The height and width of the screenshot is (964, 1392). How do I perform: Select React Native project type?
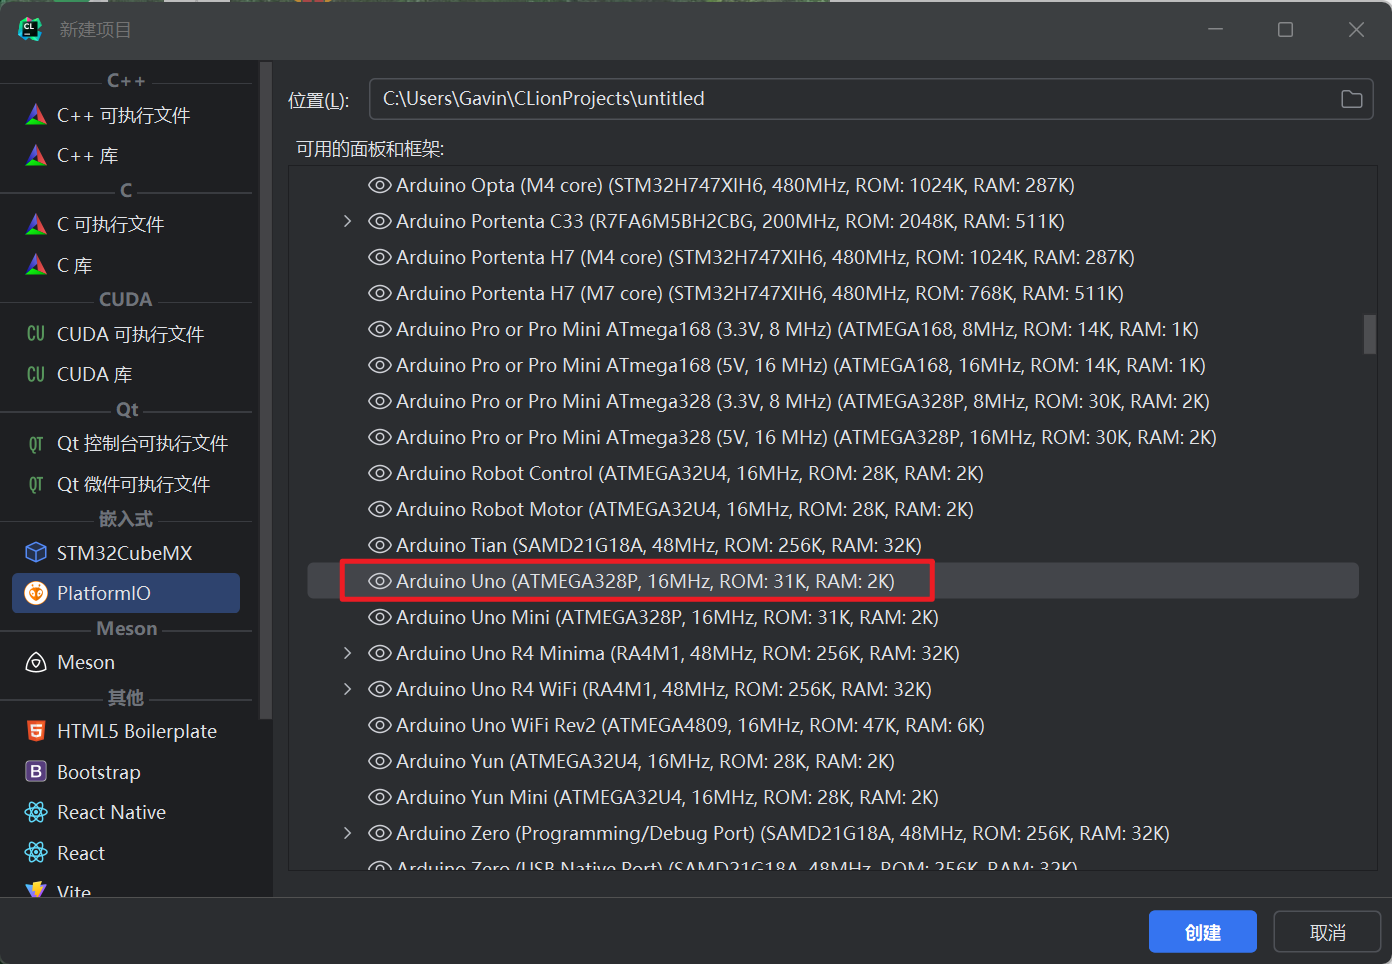pos(126,812)
